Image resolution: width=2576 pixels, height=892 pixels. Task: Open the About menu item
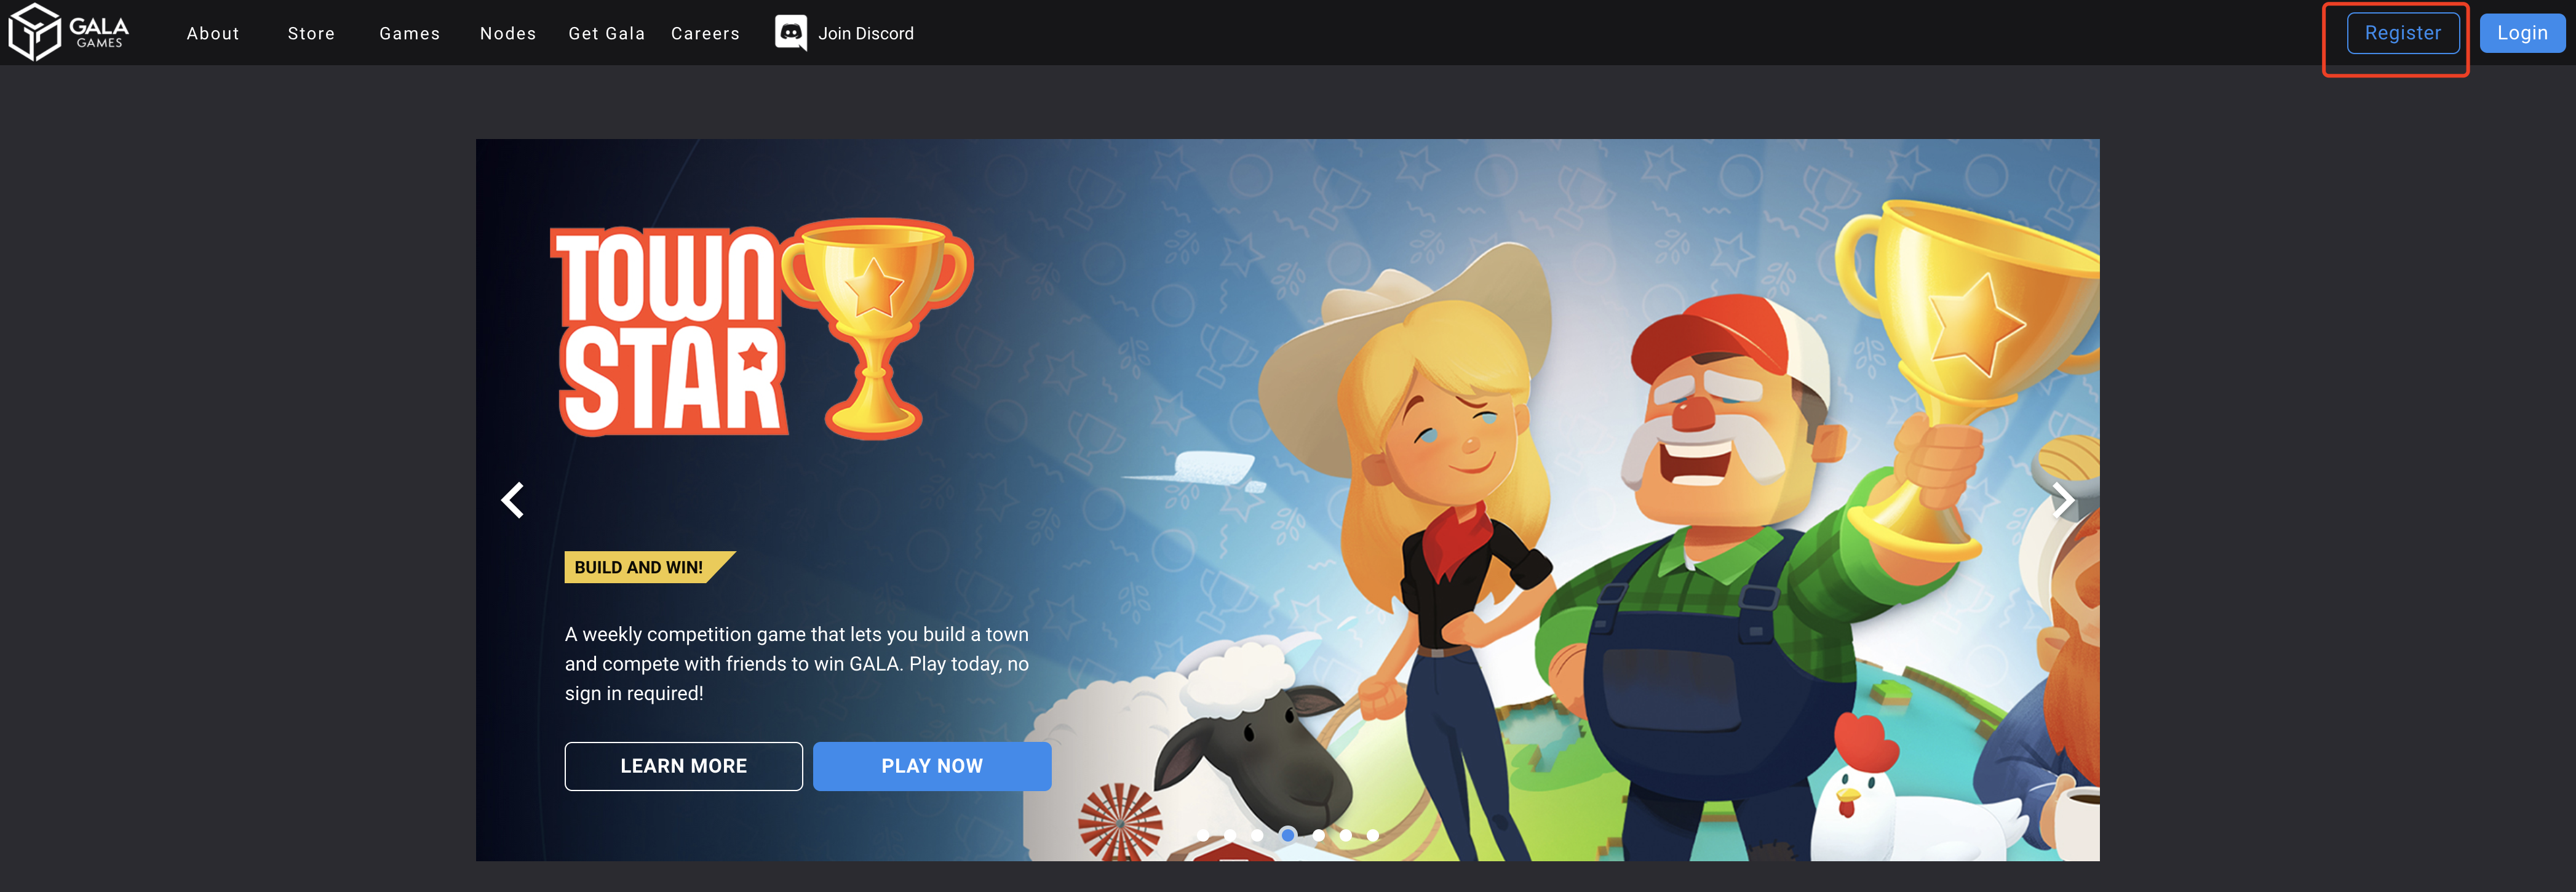(x=213, y=34)
